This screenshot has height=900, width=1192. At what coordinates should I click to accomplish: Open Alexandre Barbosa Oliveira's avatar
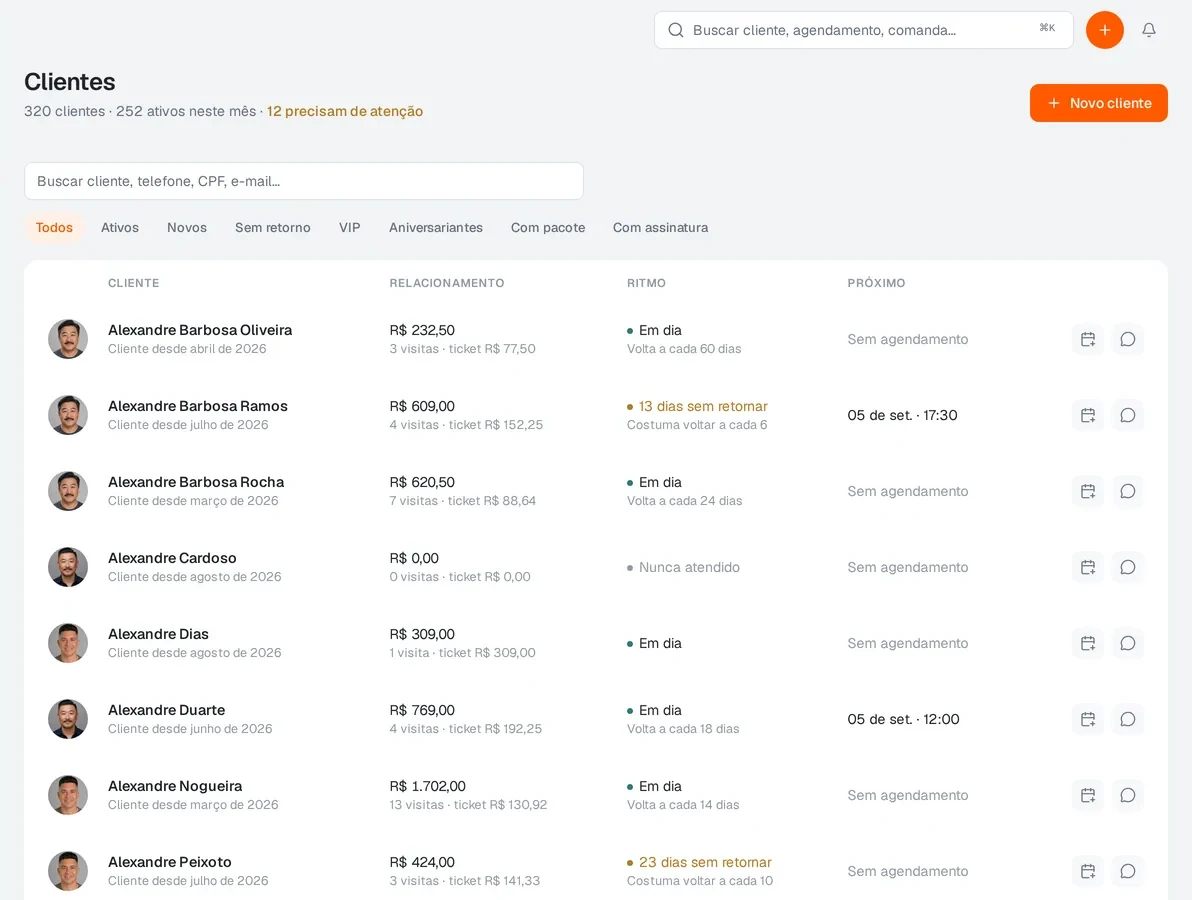[68, 339]
